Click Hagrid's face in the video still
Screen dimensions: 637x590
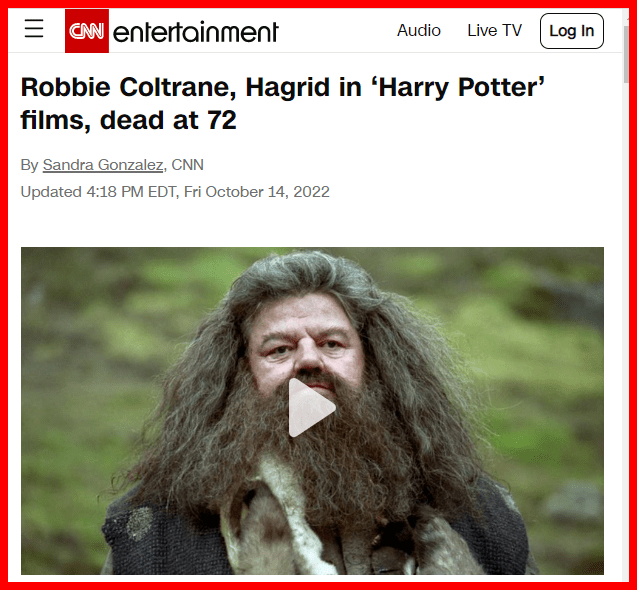click(x=306, y=345)
